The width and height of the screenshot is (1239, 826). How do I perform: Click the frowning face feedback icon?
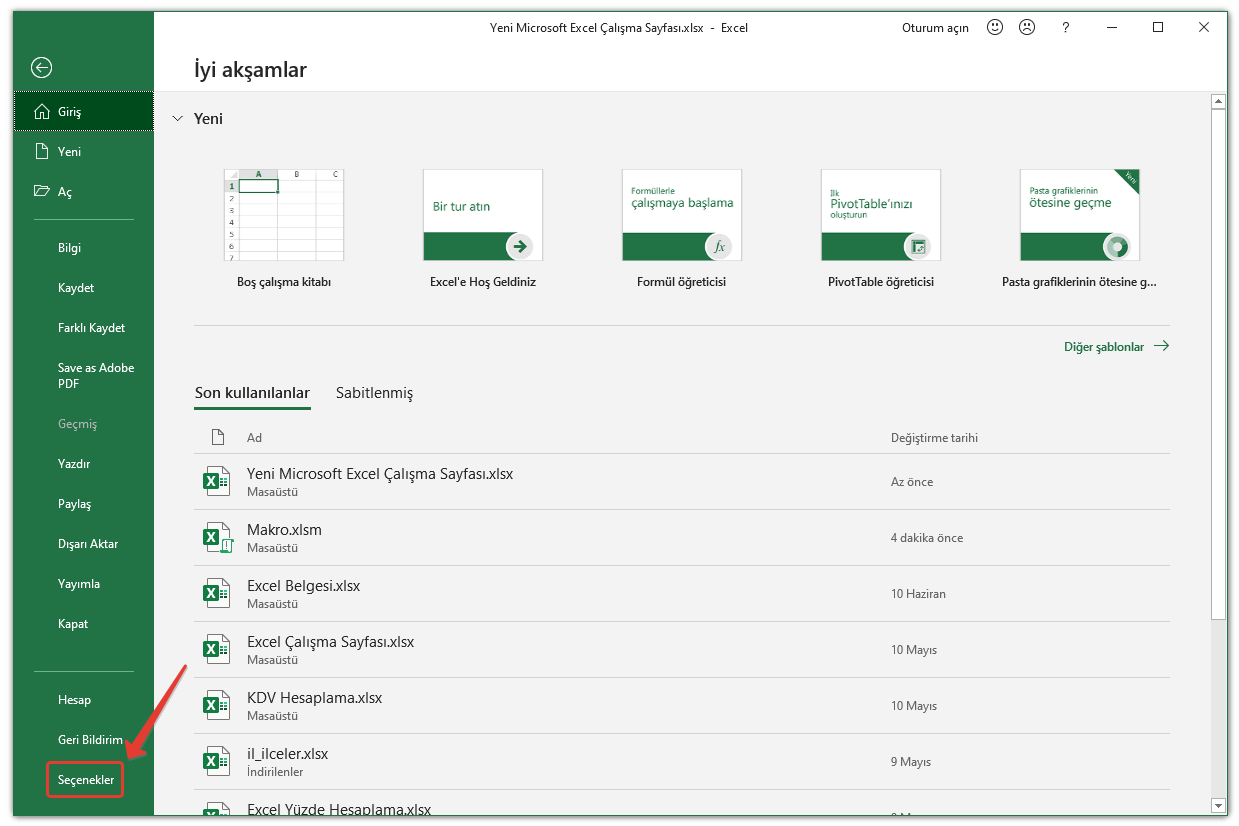tap(1027, 28)
